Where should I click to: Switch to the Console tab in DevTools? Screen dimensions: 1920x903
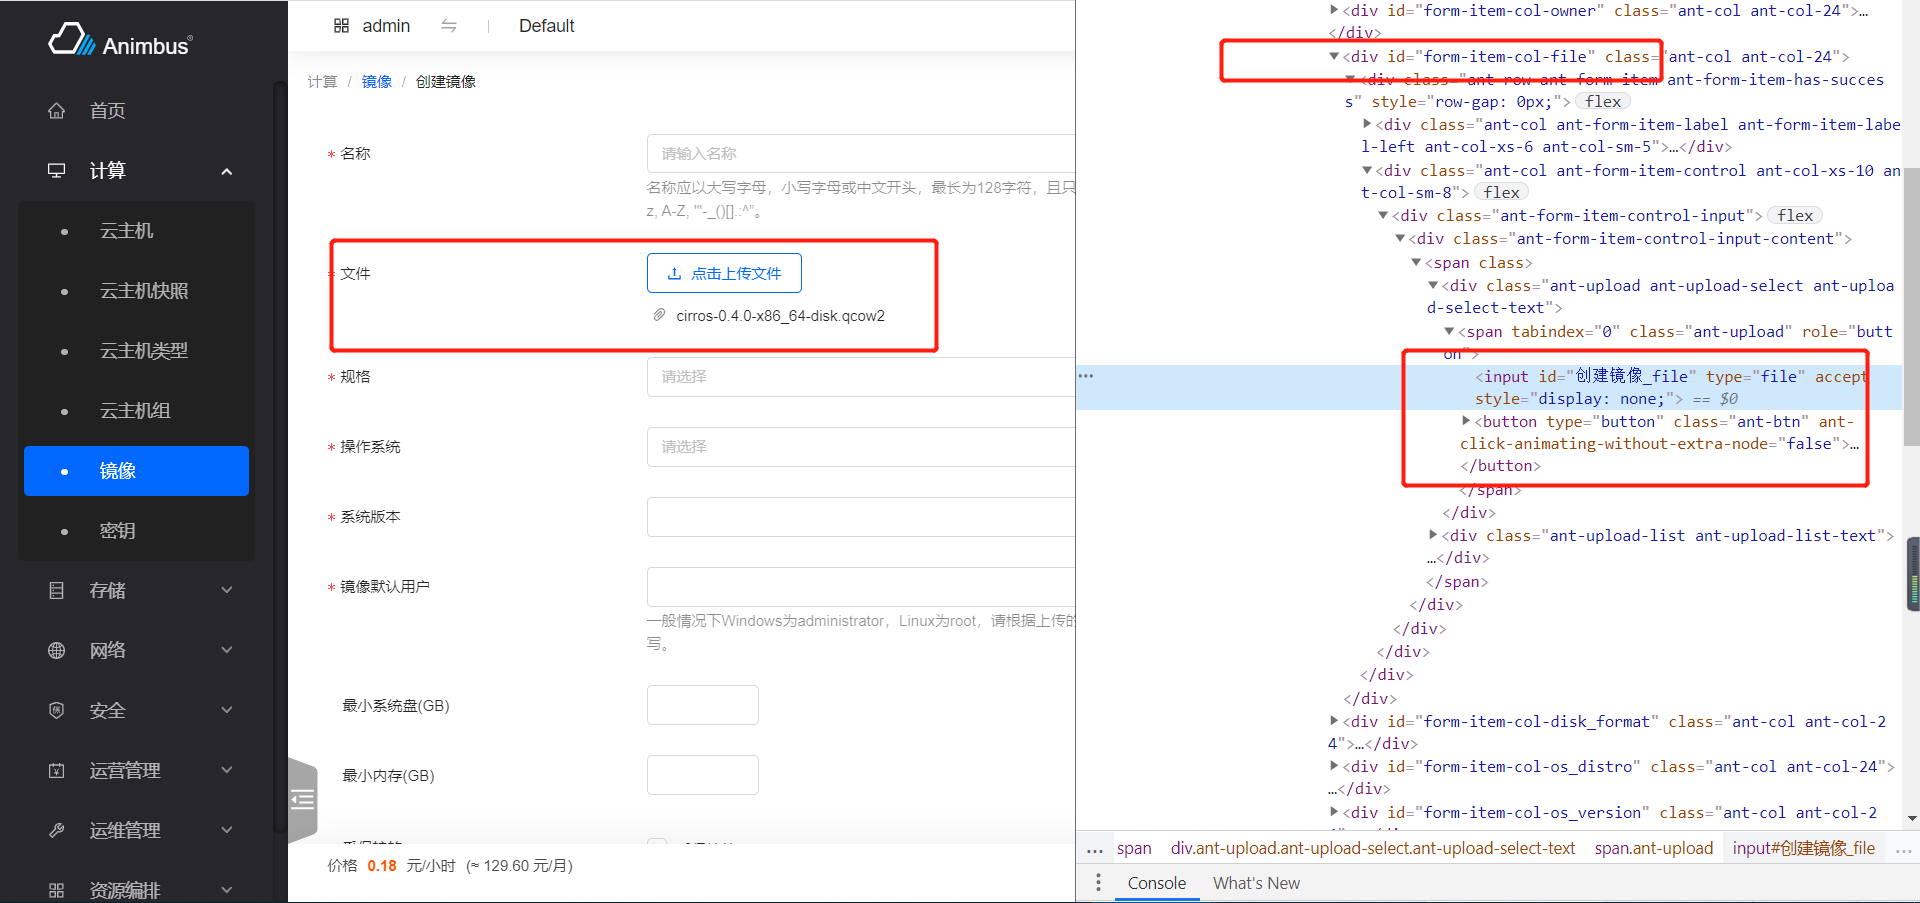click(x=1156, y=883)
